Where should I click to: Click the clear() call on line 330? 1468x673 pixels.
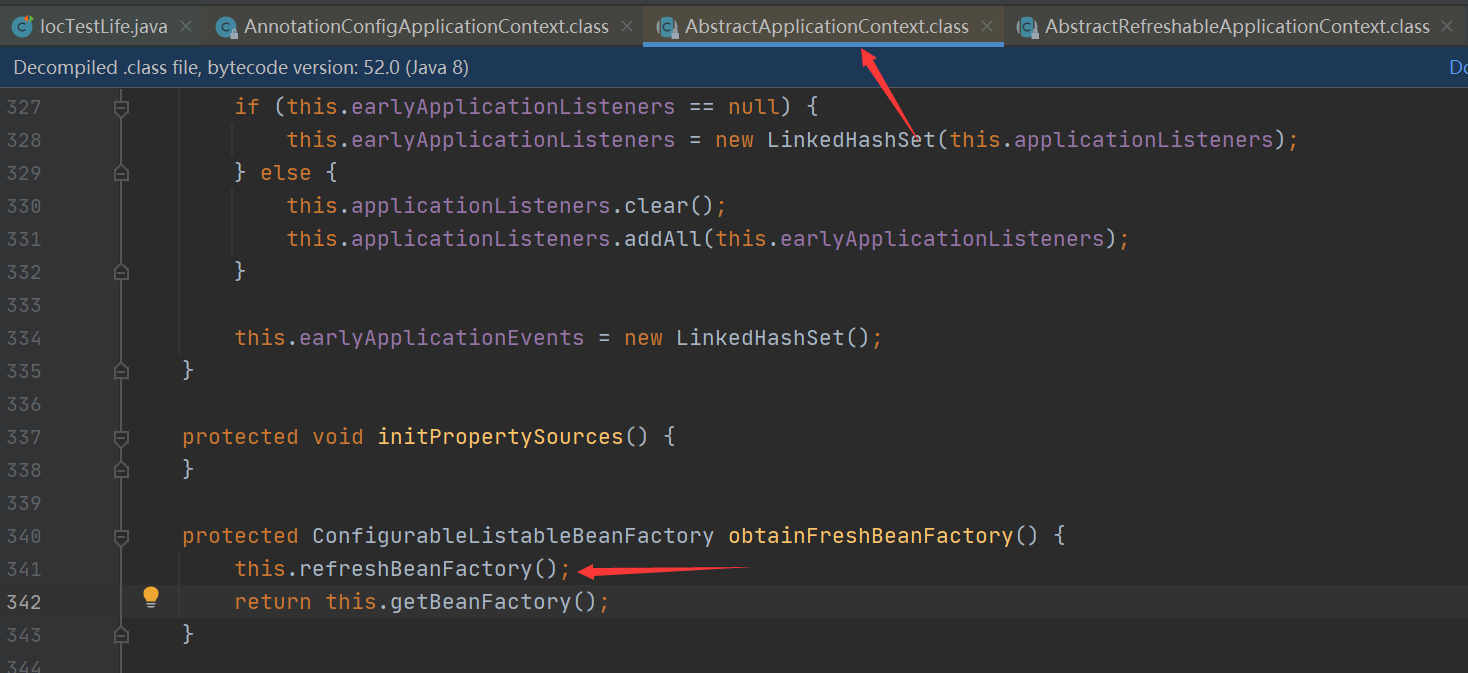coord(658,206)
